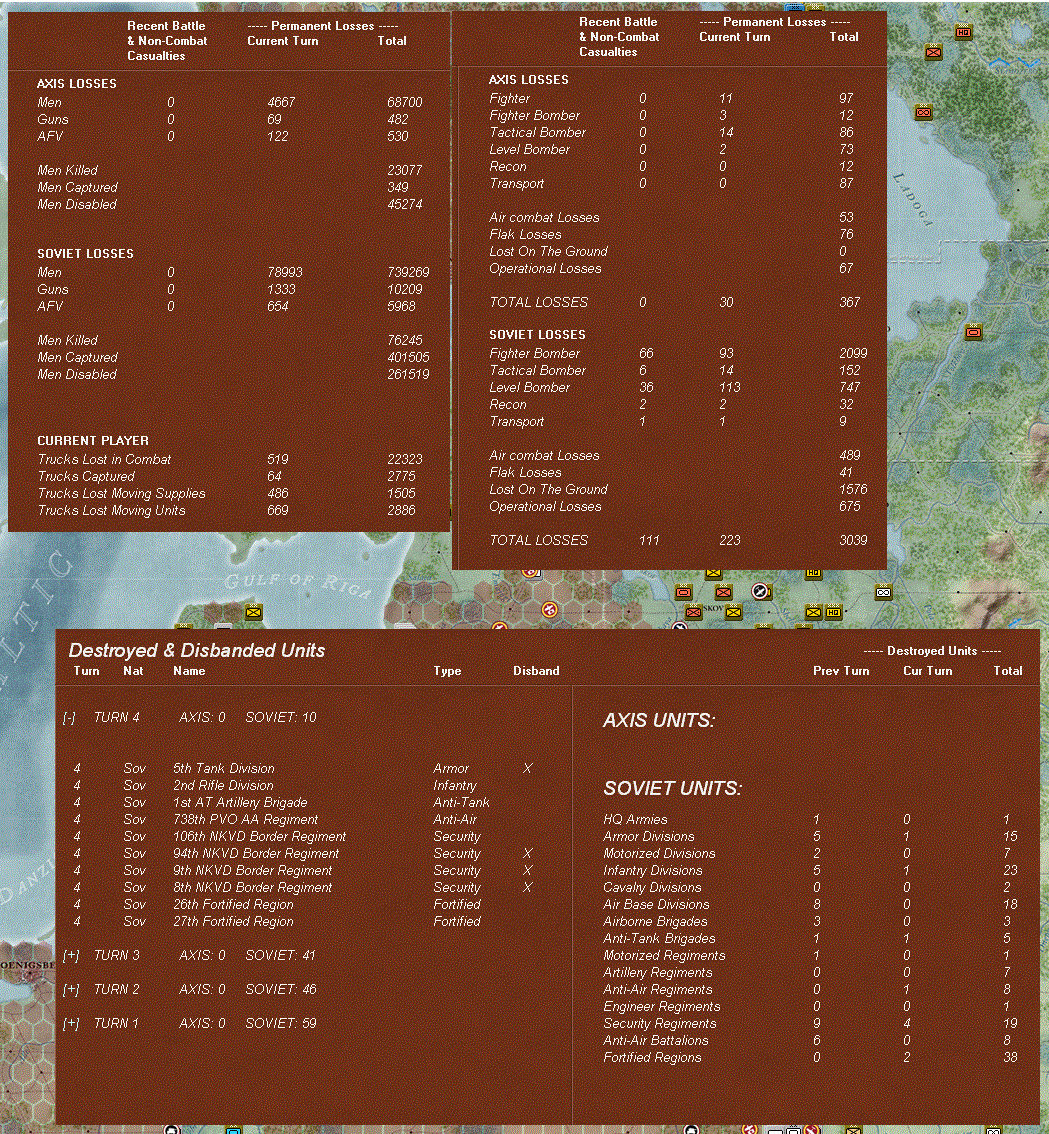The height and width of the screenshot is (1134, 1049).
Task: Expand the TURN 1 destroyed units group
Action: click(70, 1024)
